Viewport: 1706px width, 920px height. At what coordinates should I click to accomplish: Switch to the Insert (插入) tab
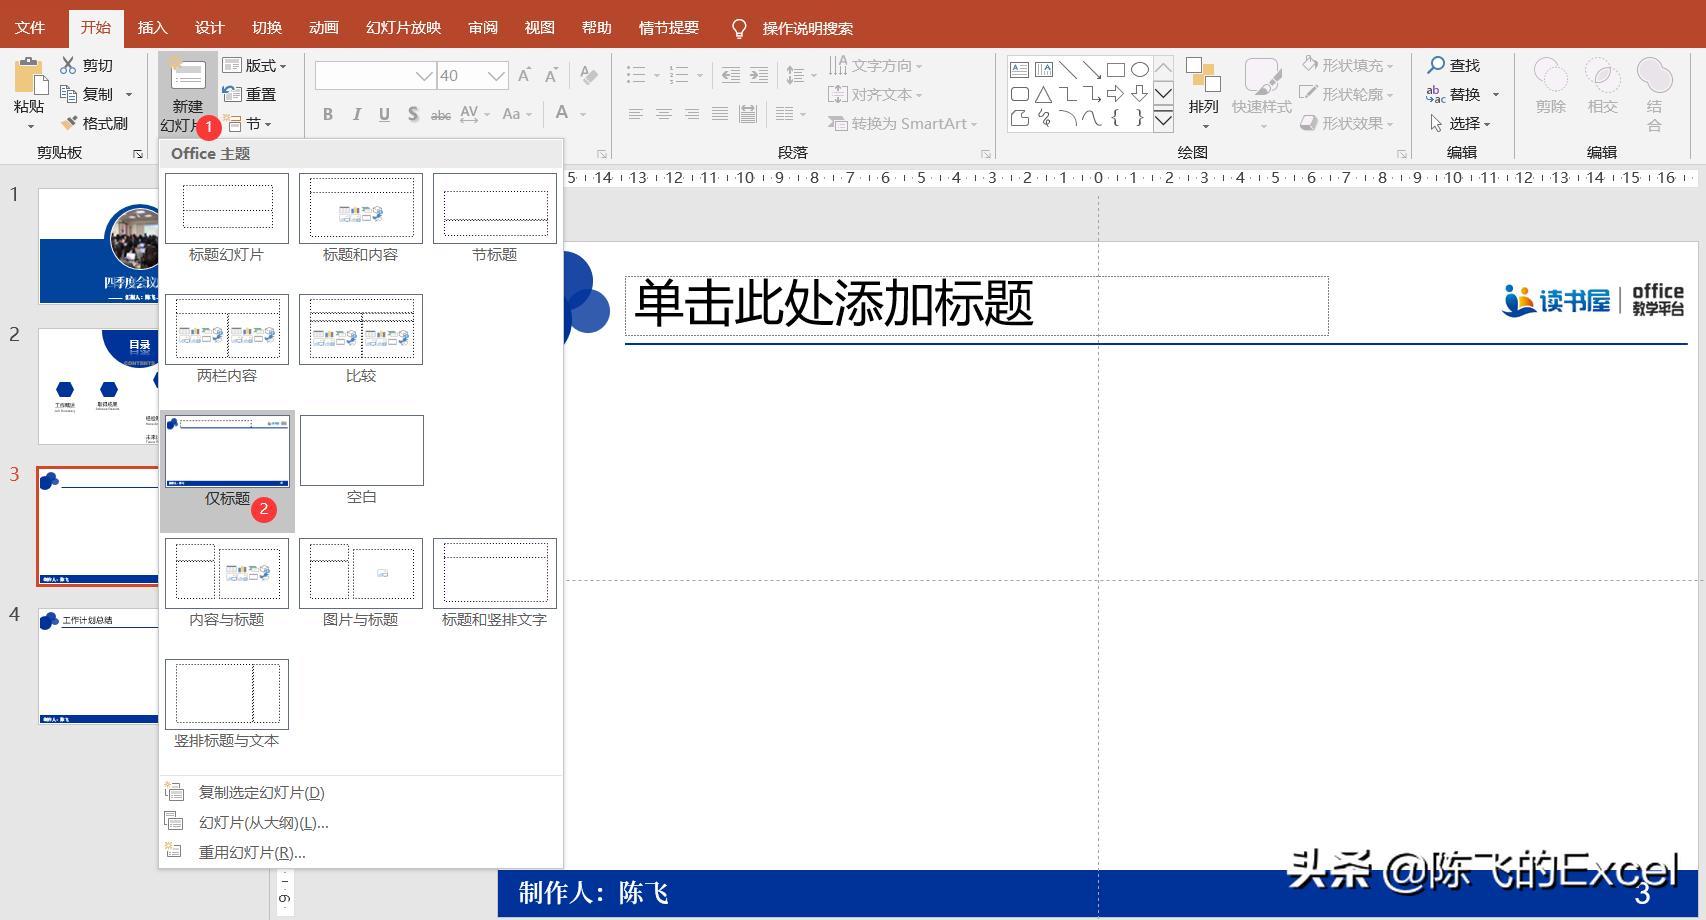(x=152, y=27)
